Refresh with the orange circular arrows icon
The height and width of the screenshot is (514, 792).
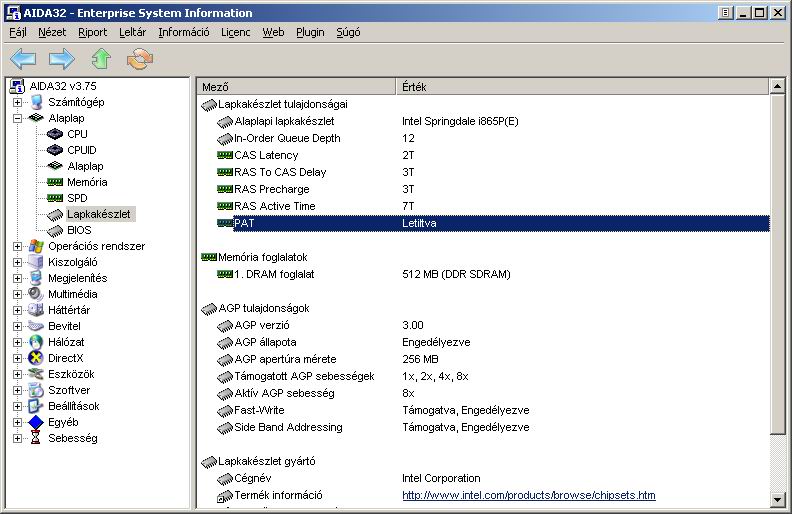click(140, 59)
